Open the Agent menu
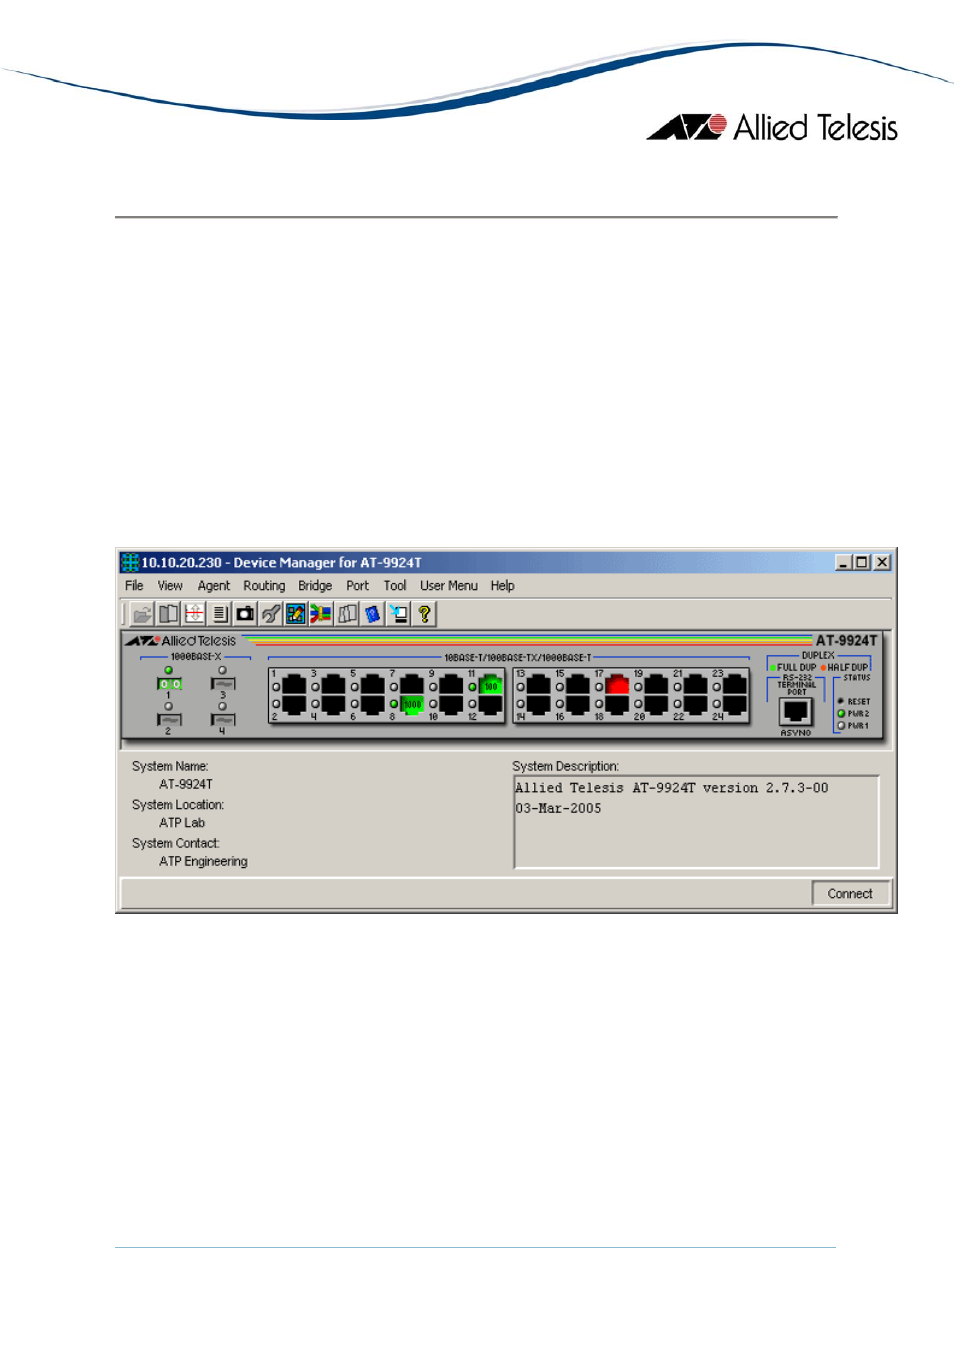Image resolution: width=954 pixels, height=1350 pixels. (214, 586)
